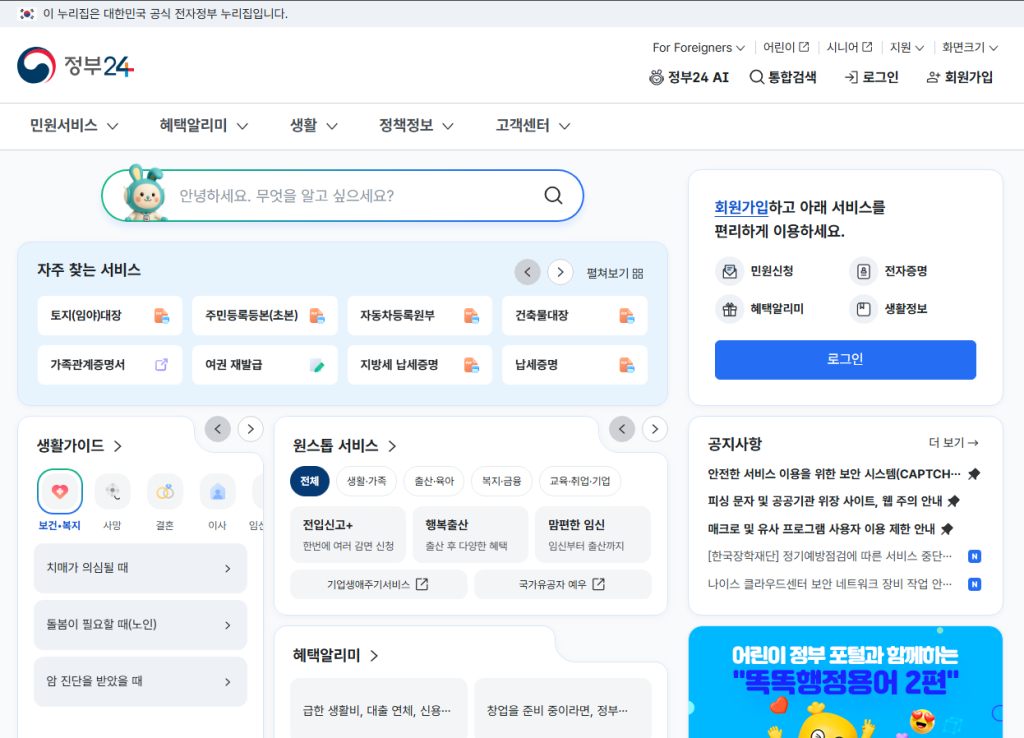The width and height of the screenshot is (1024, 738).
Task: Click the blue 로그인 button
Action: click(x=845, y=359)
